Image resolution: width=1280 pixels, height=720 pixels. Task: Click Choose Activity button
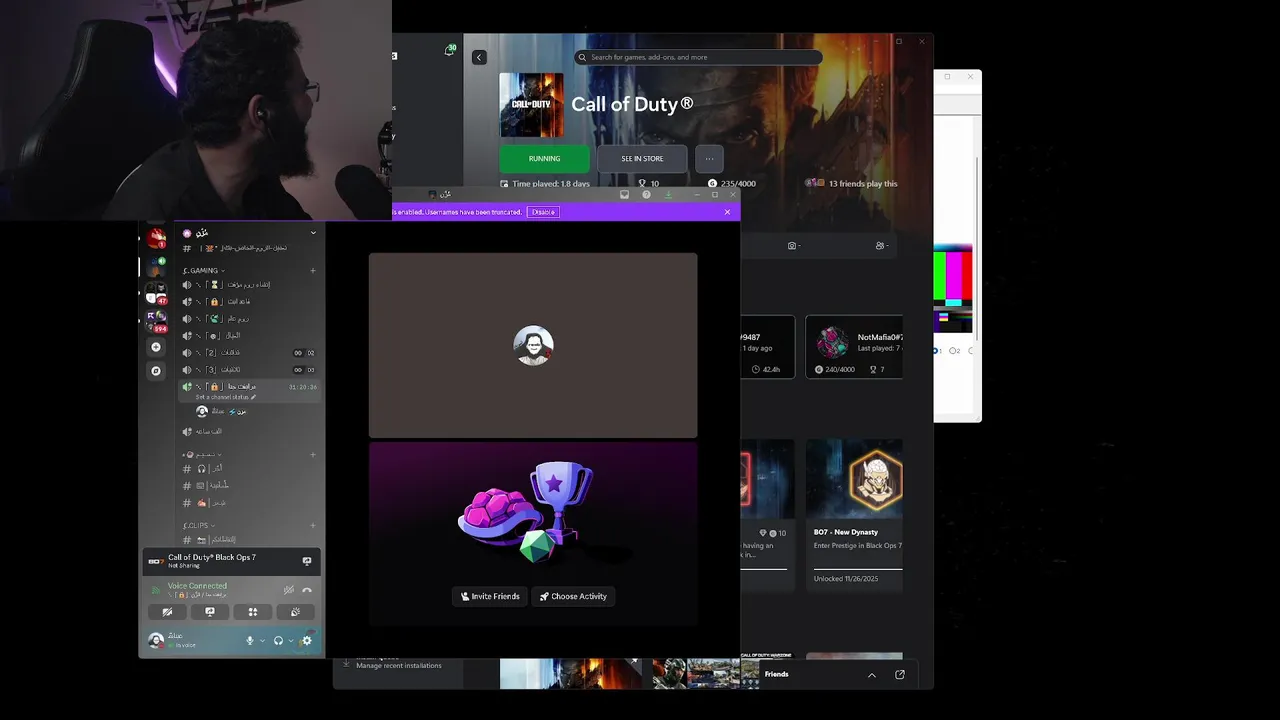coord(573,596)
